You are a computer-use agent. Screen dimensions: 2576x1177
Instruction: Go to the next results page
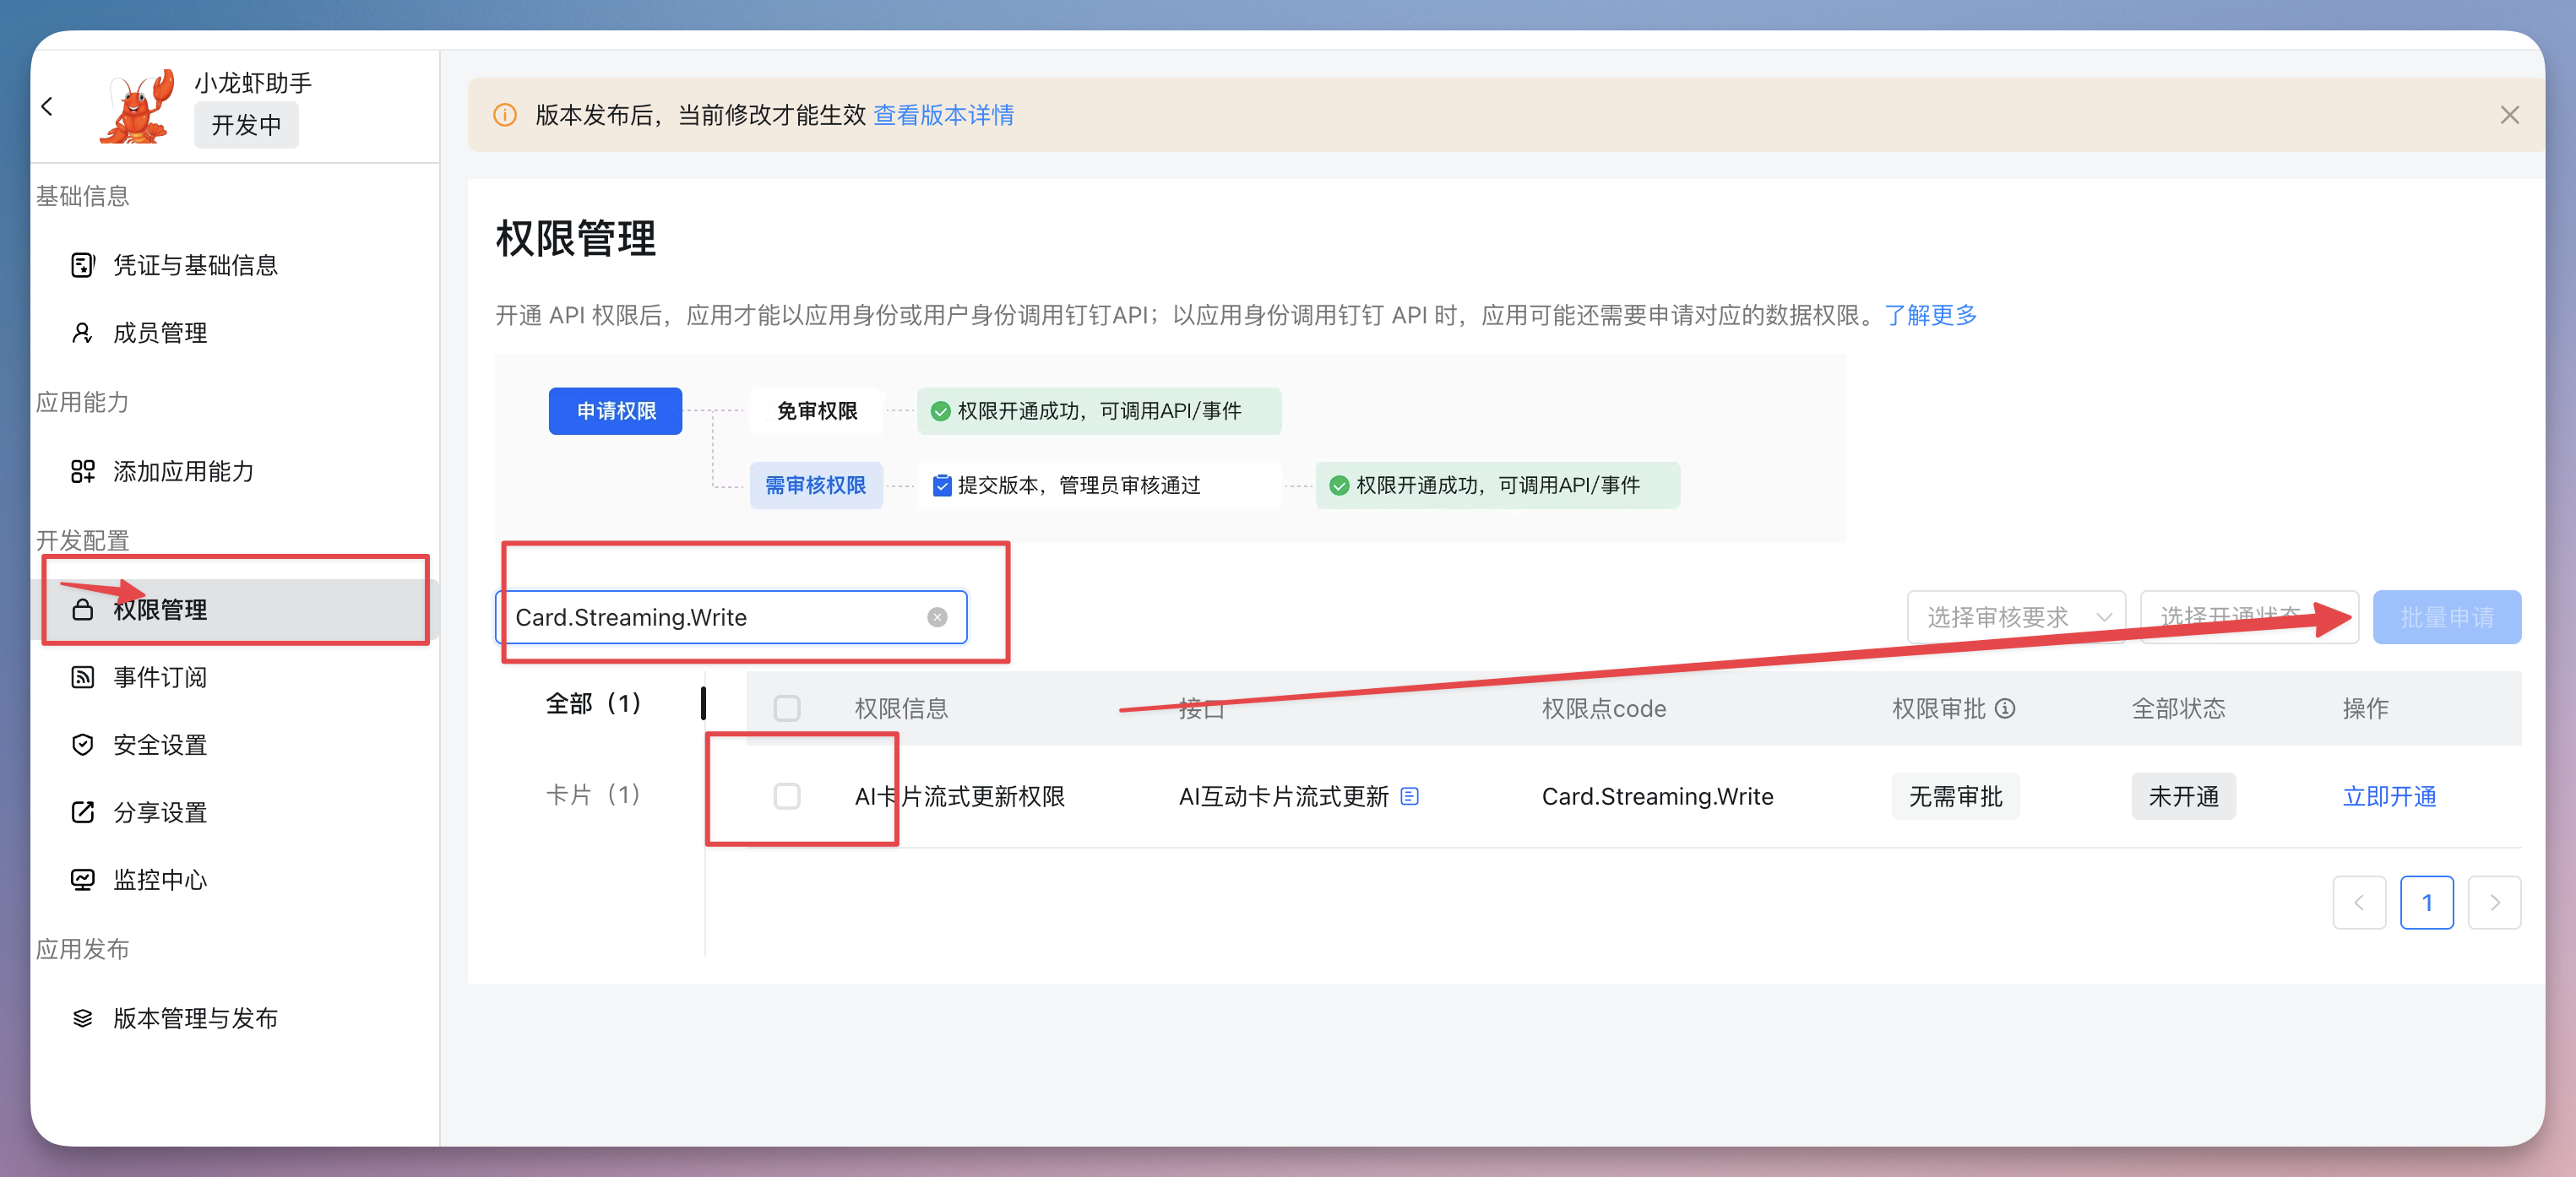[2494, 903]
